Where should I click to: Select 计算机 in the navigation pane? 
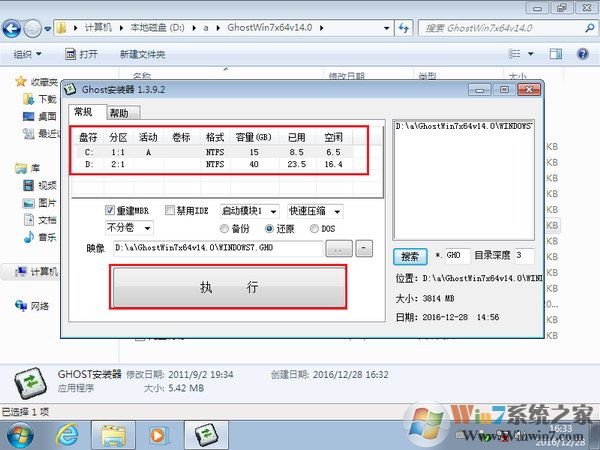(x=37, y=272)
